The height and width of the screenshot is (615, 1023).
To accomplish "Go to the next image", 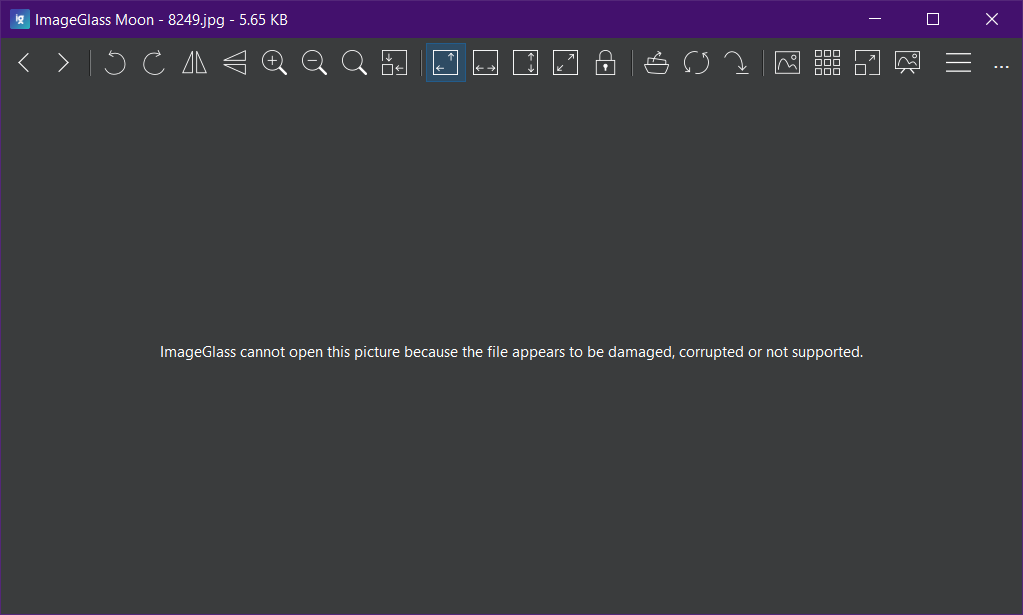I will click(63, 62).
